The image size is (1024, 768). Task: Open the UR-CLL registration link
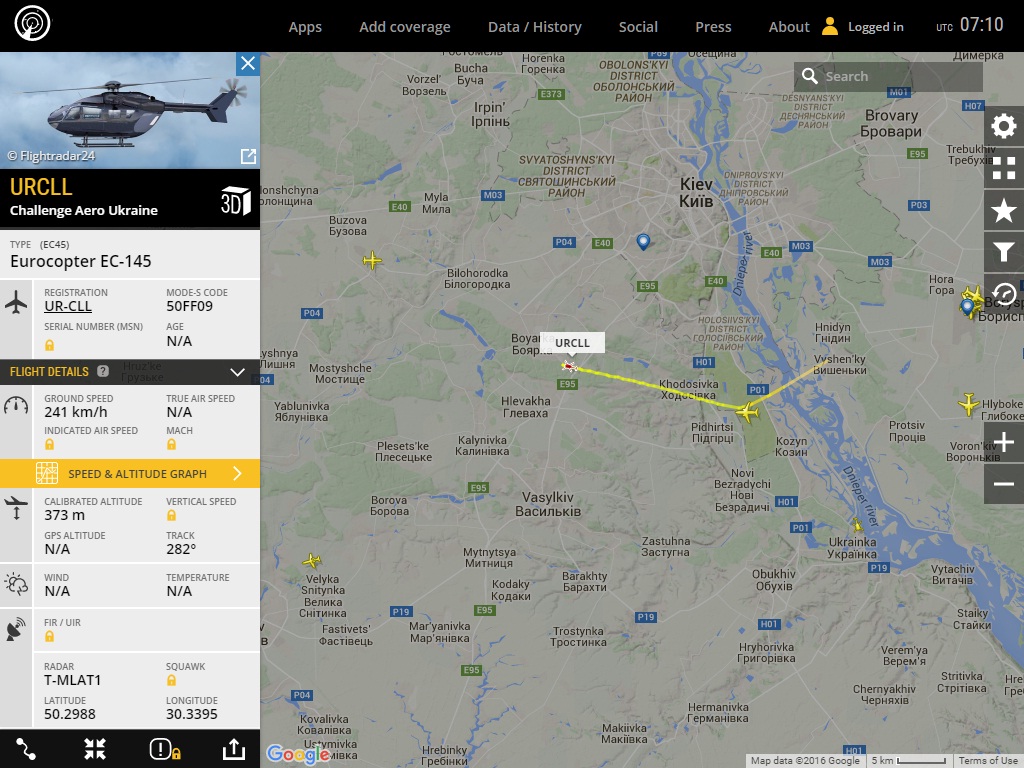(68, 306)
